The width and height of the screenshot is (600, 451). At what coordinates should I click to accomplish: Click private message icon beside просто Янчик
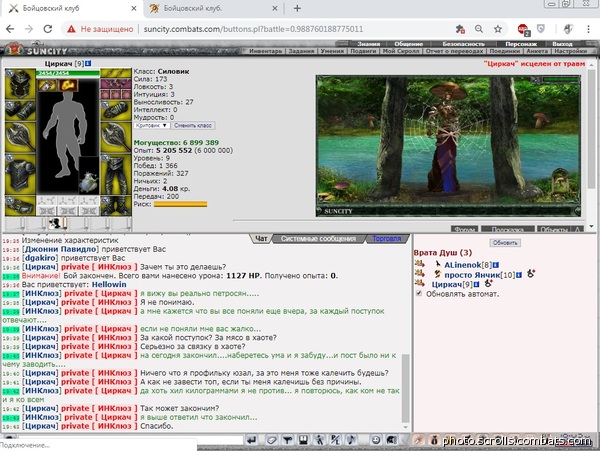[x=420, y=274]
